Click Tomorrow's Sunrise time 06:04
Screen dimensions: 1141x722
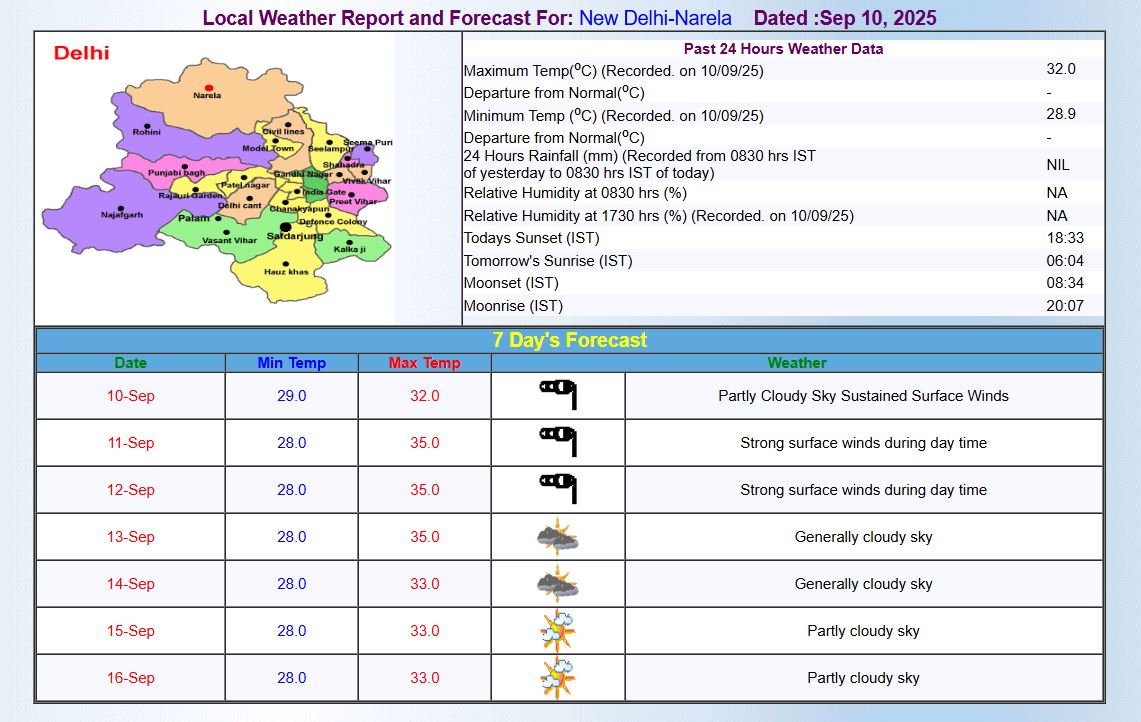[1065, 261]
